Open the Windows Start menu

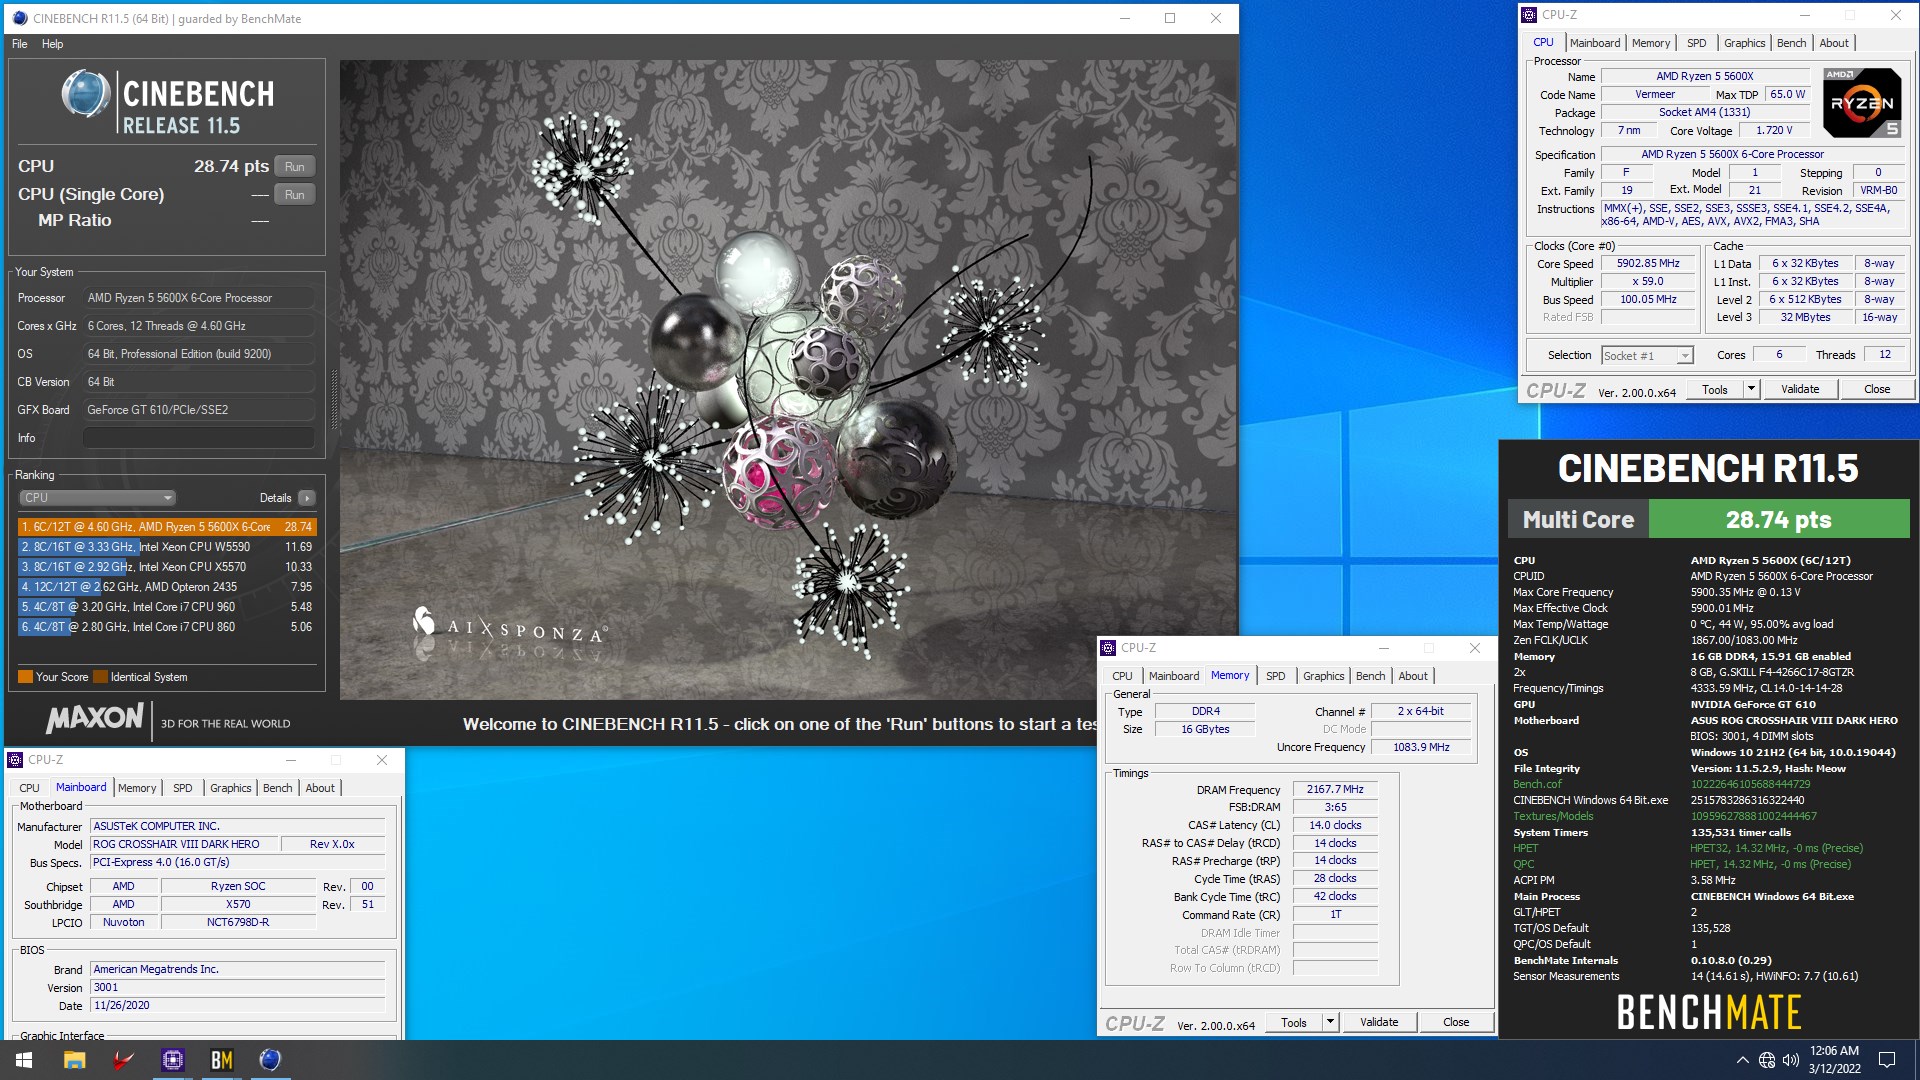tap(24, 1060)
